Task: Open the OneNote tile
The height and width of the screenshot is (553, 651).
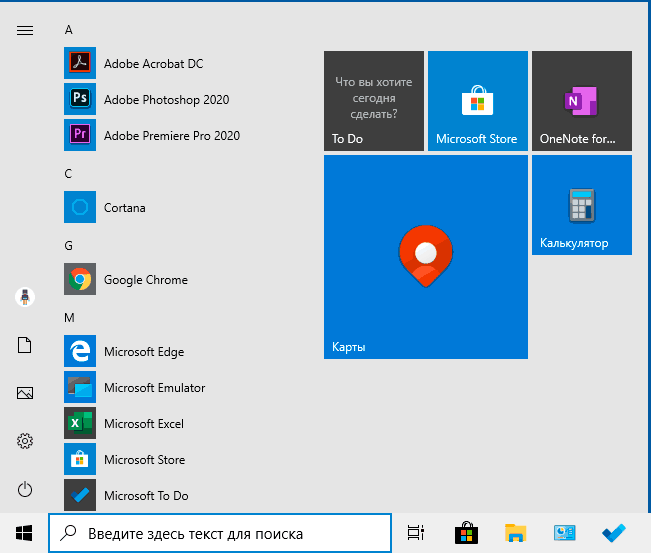Action: (582, 101)
